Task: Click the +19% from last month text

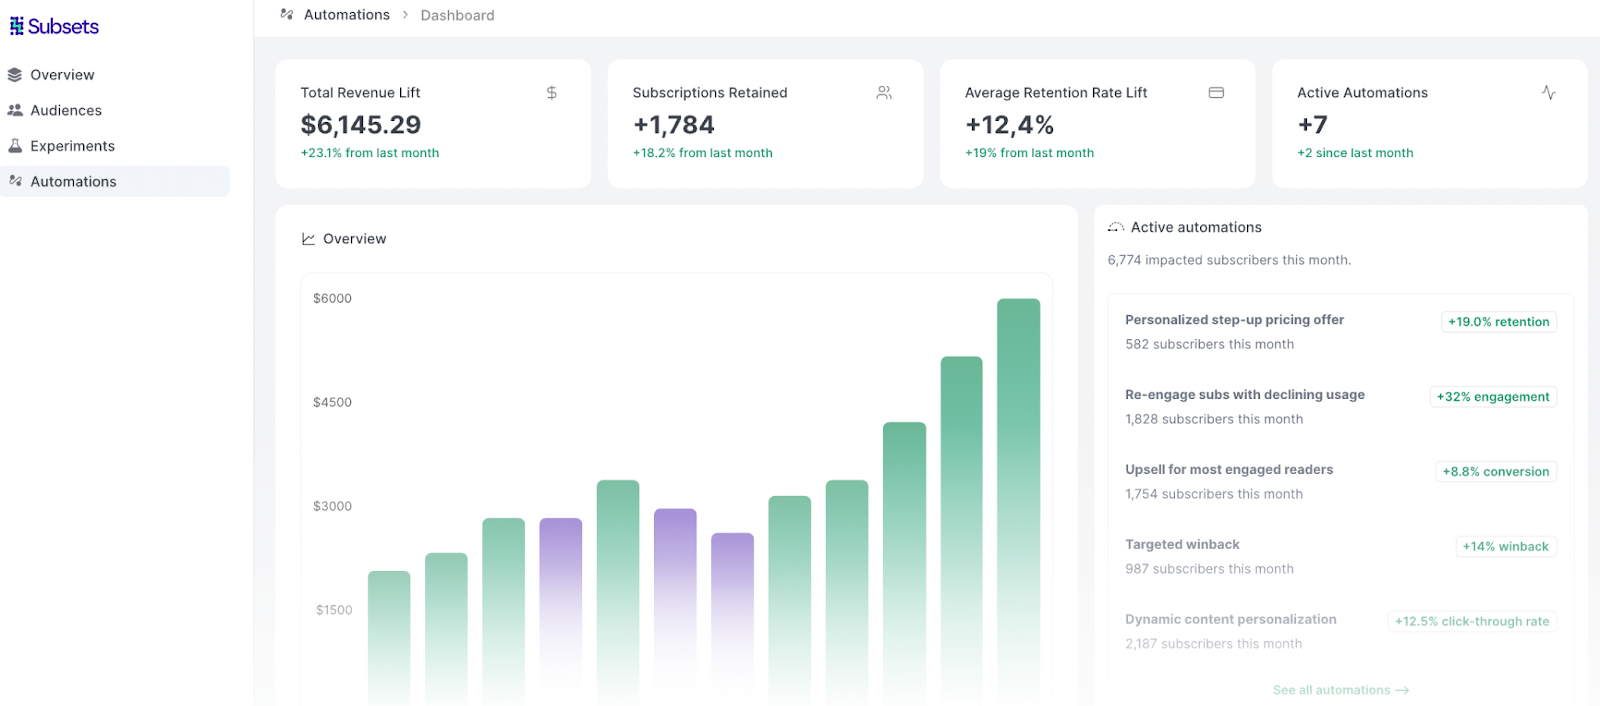Action: point(1029,153)
